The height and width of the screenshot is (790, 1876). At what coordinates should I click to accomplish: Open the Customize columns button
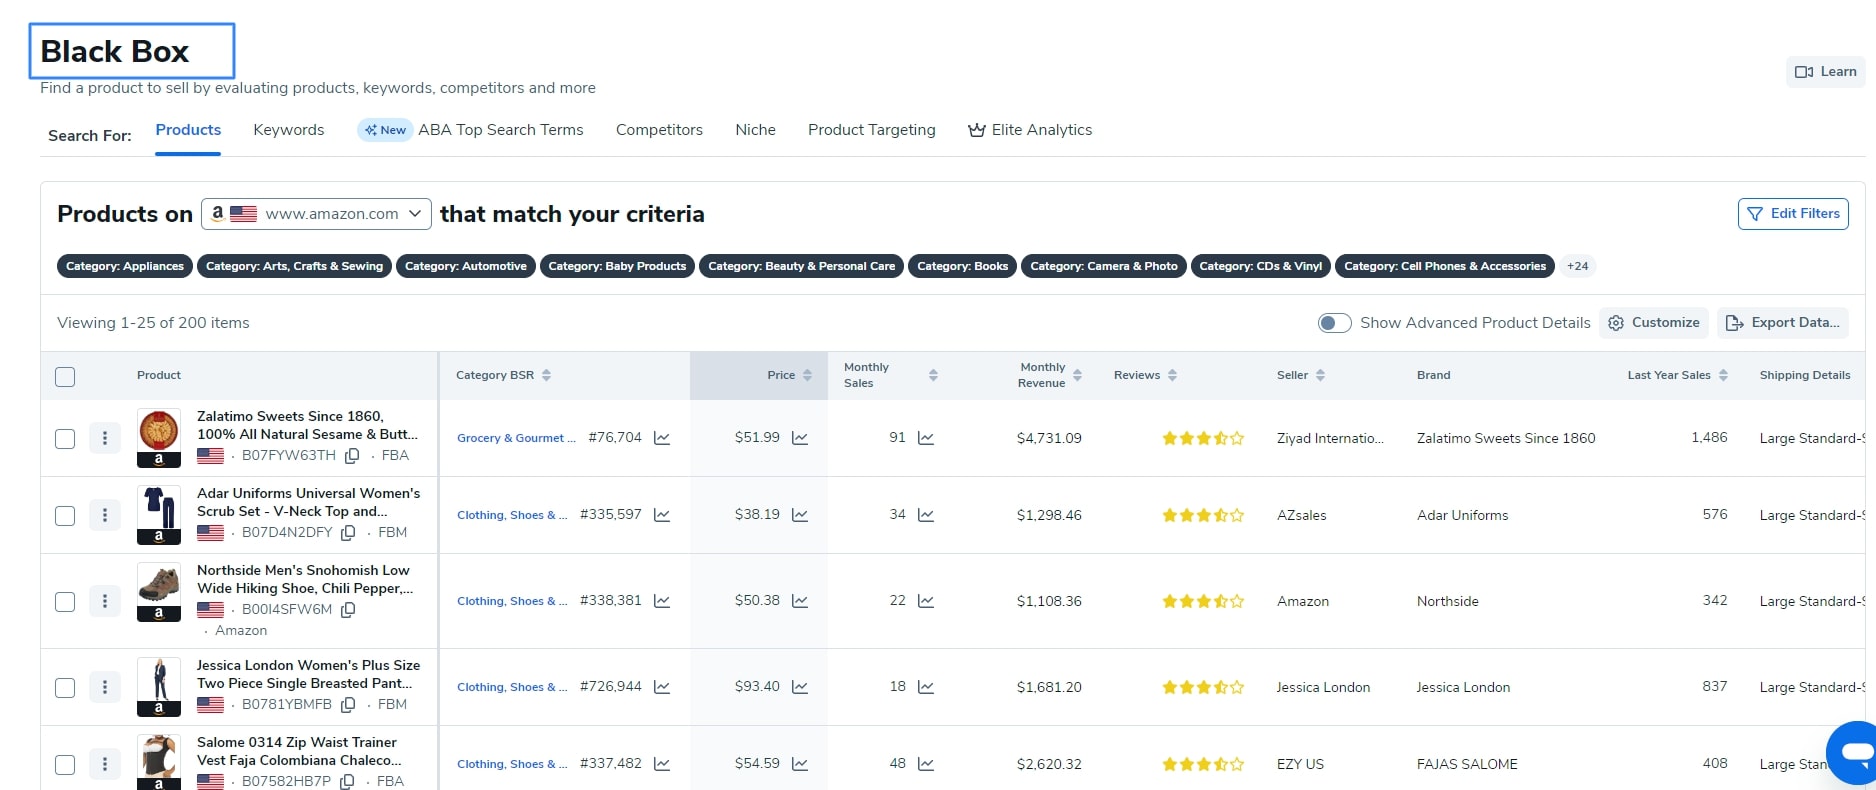pos(1654,323)
